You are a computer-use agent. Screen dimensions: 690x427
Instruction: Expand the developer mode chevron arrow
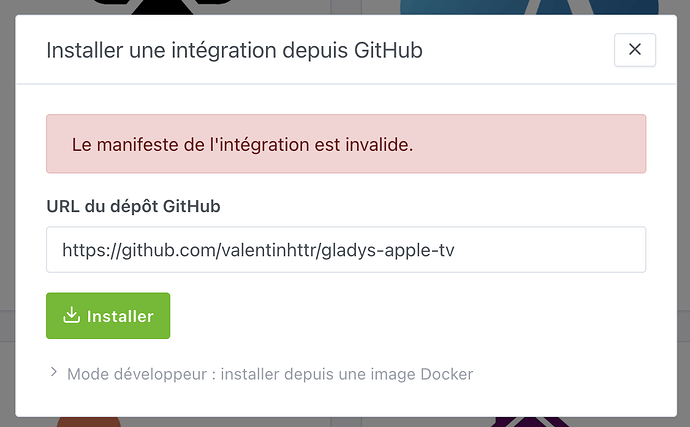click(54, 372)
